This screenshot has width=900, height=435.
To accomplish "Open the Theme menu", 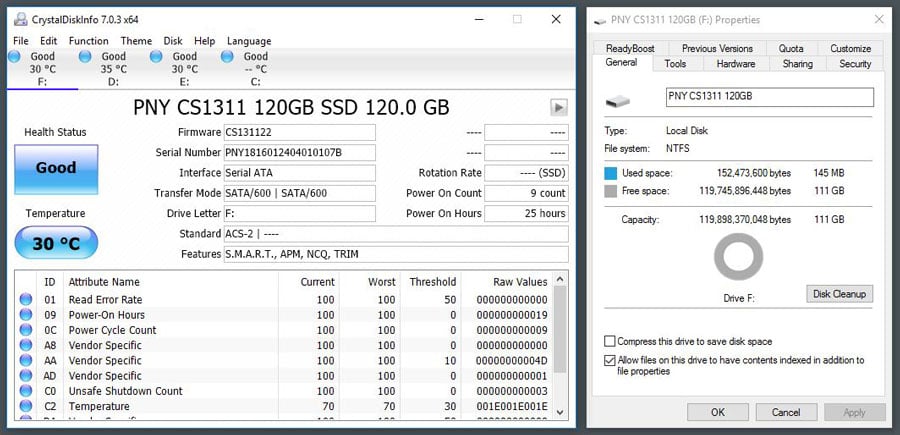I will click(136, 41).
